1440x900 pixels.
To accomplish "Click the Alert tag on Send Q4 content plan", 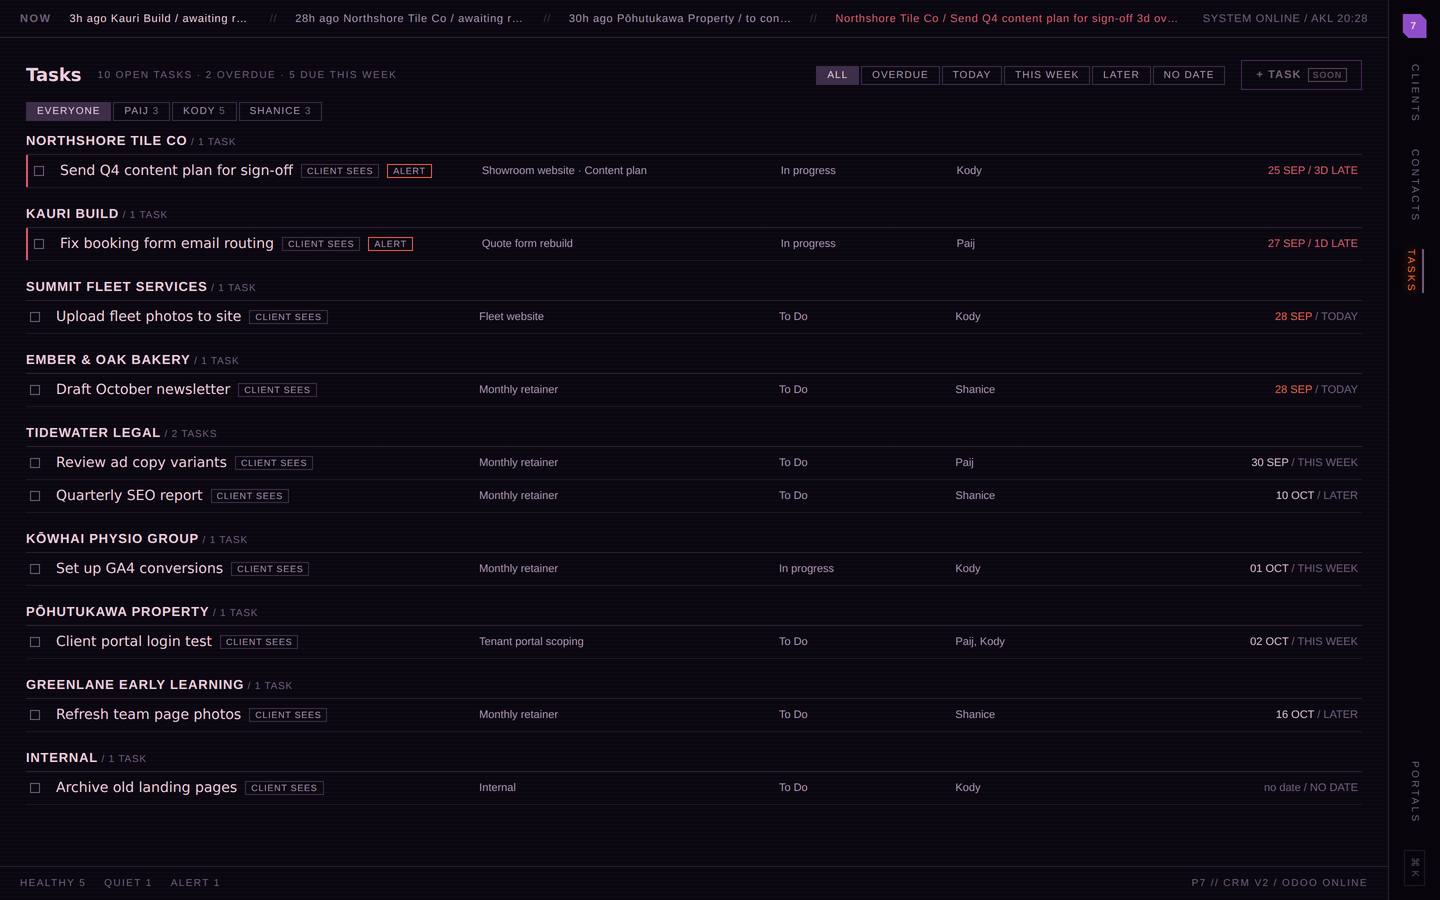I will tap(409, 171).
